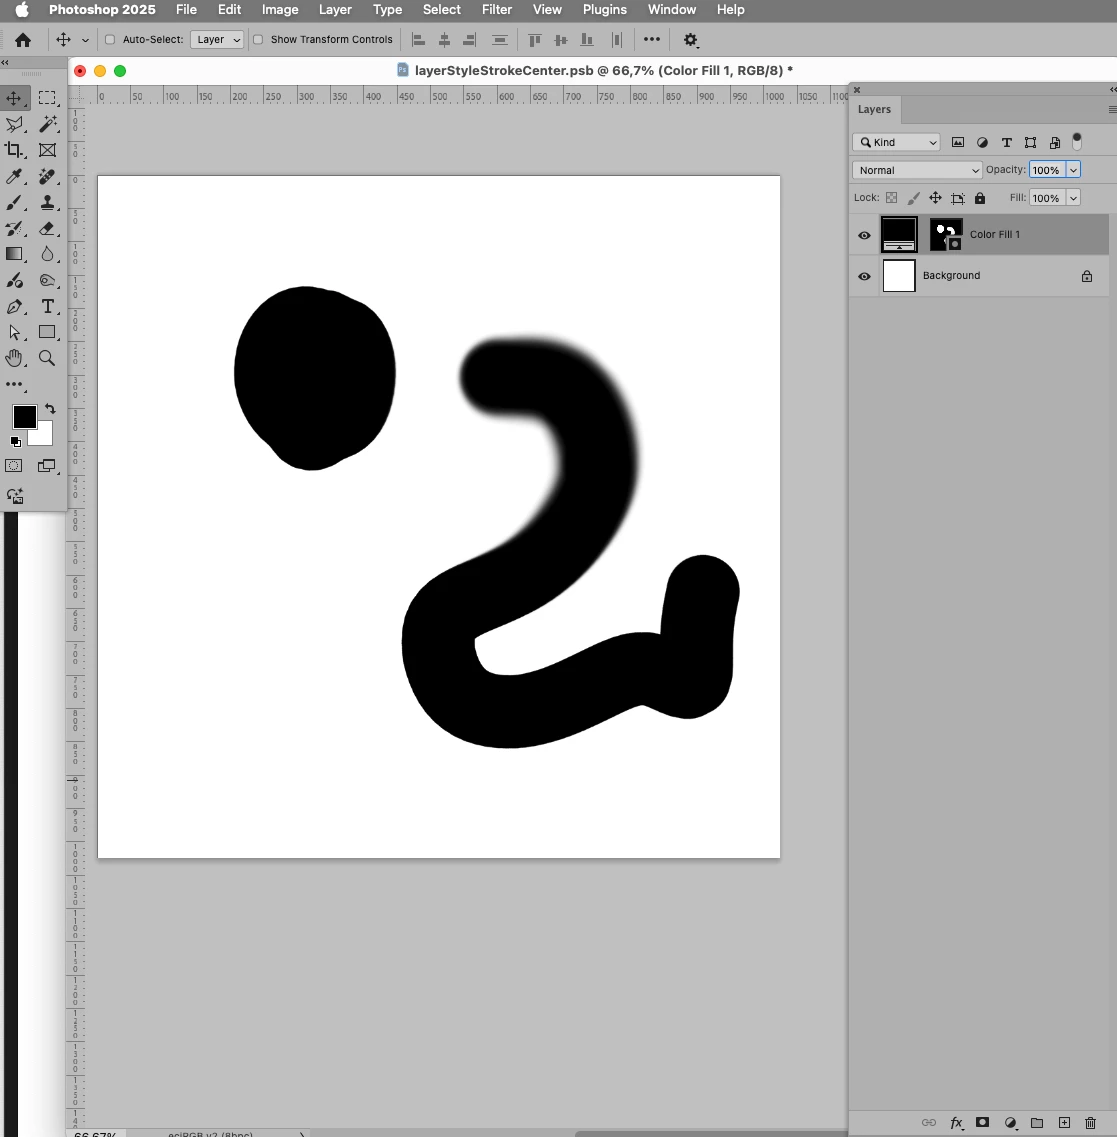Image resolution: width=1117 pixels, height=1137 pixels.
Task: Open the Photoshop 2025 app menu
Action: (102, 9)
